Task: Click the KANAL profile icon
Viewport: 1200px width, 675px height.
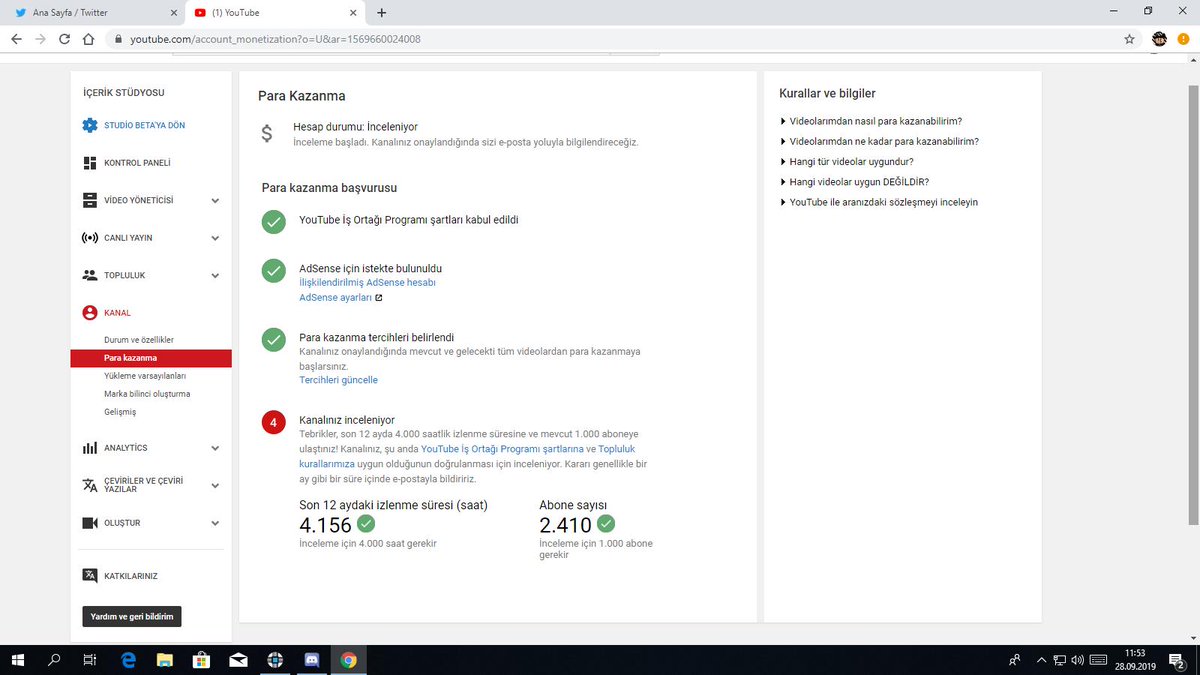Action: [x=90, y=313]
